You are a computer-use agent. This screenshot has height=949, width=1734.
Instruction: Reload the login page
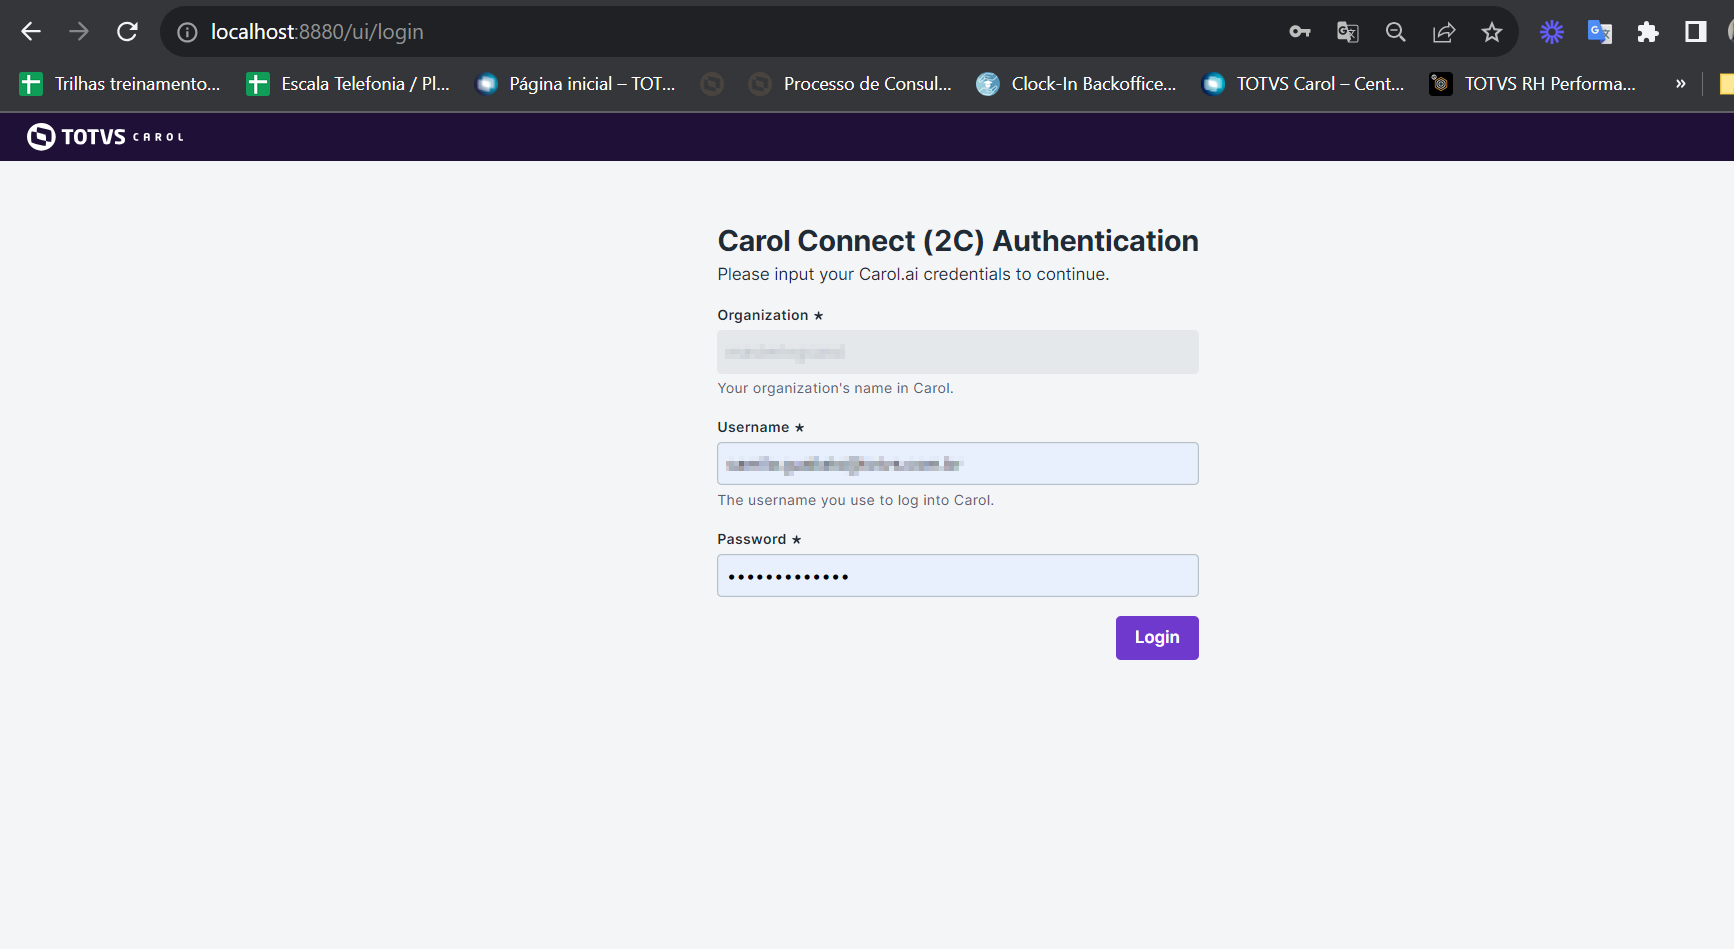pos(127,31)
